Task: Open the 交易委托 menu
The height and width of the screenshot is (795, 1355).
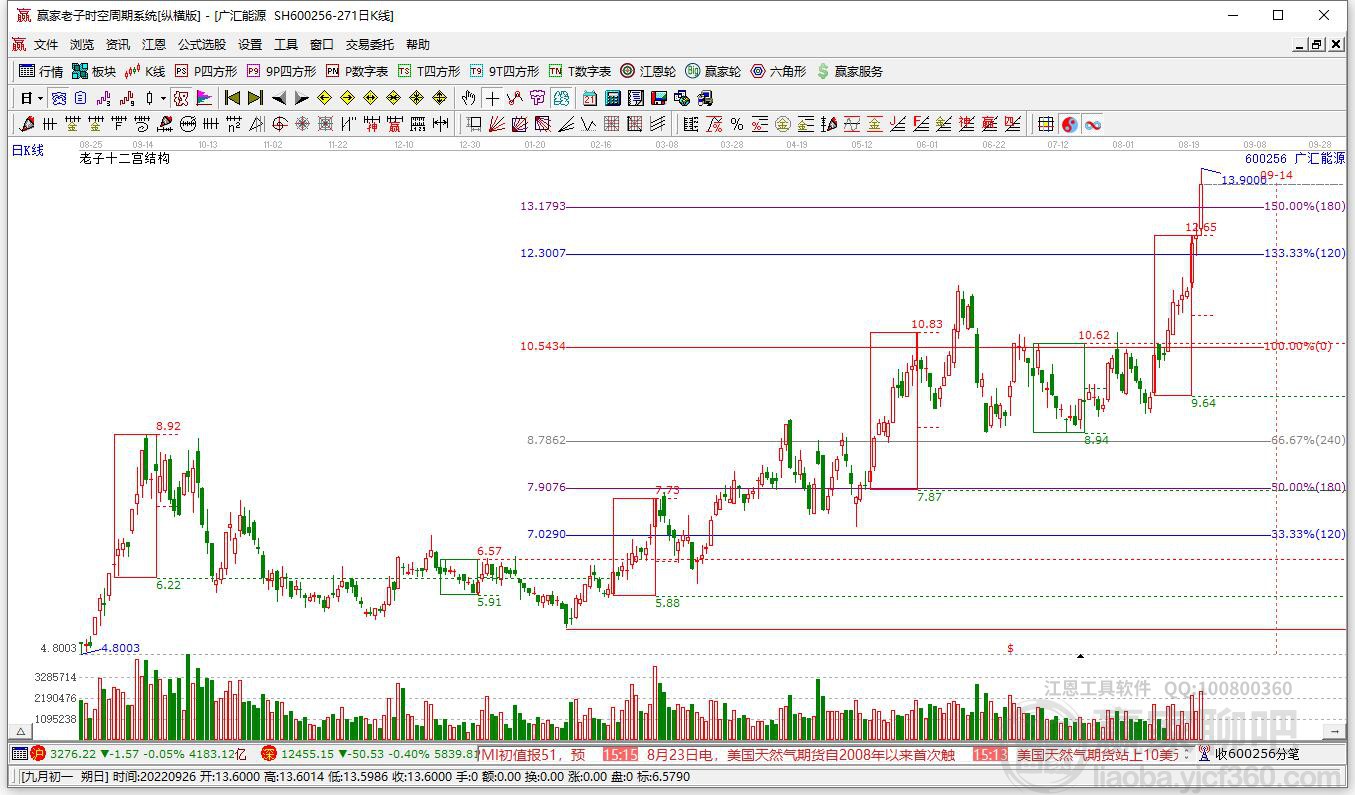Action: pyautogui.click(x=370, y=45)
